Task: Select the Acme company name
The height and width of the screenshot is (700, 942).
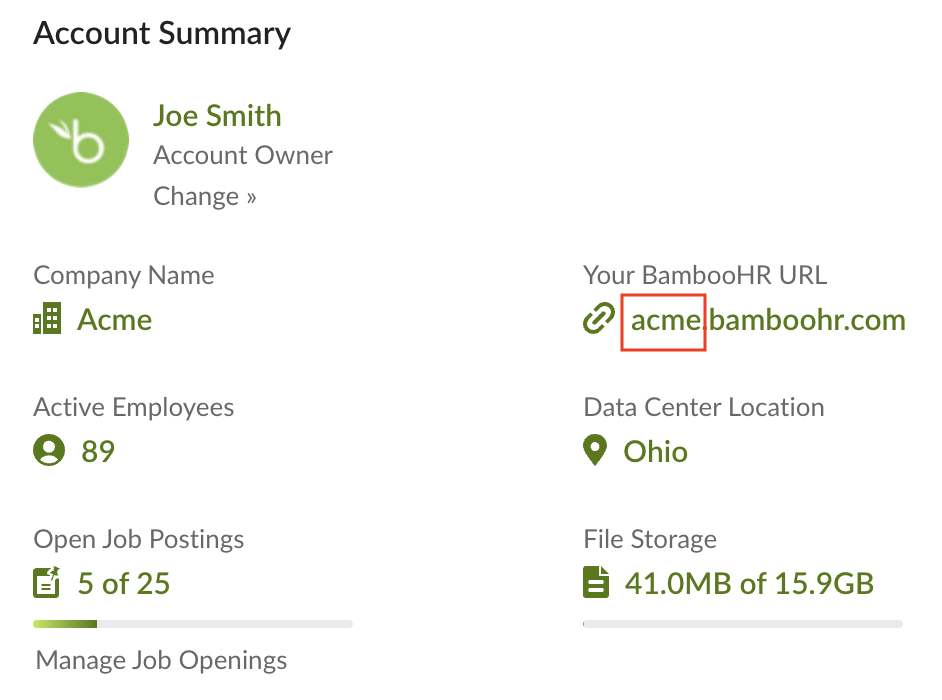Action: [114, 319]
